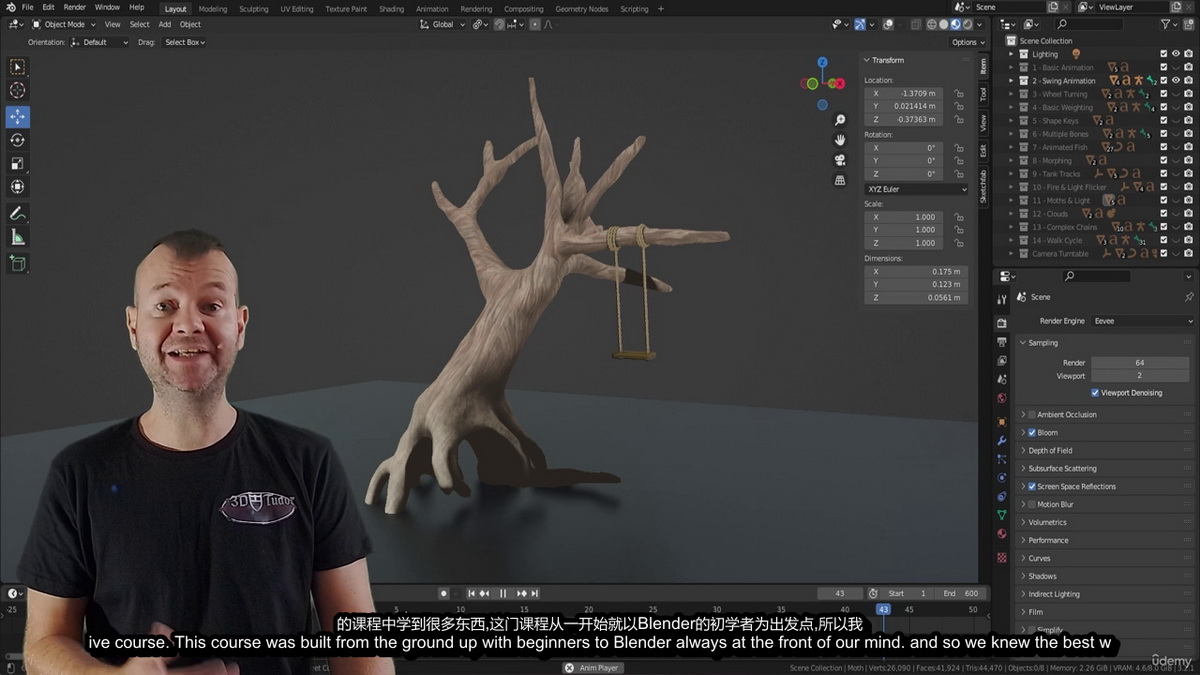
Task: Click the hand pan icon in the viewport
Action: (840, 140)
